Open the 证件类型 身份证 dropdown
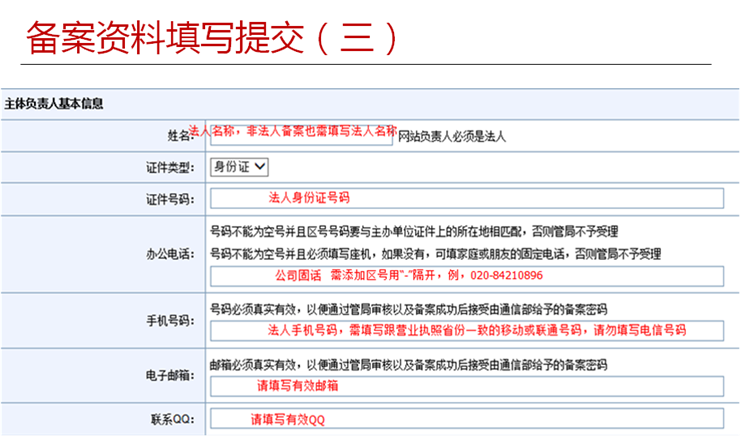This screenshot has width=740, height=436. coord(237,167)
